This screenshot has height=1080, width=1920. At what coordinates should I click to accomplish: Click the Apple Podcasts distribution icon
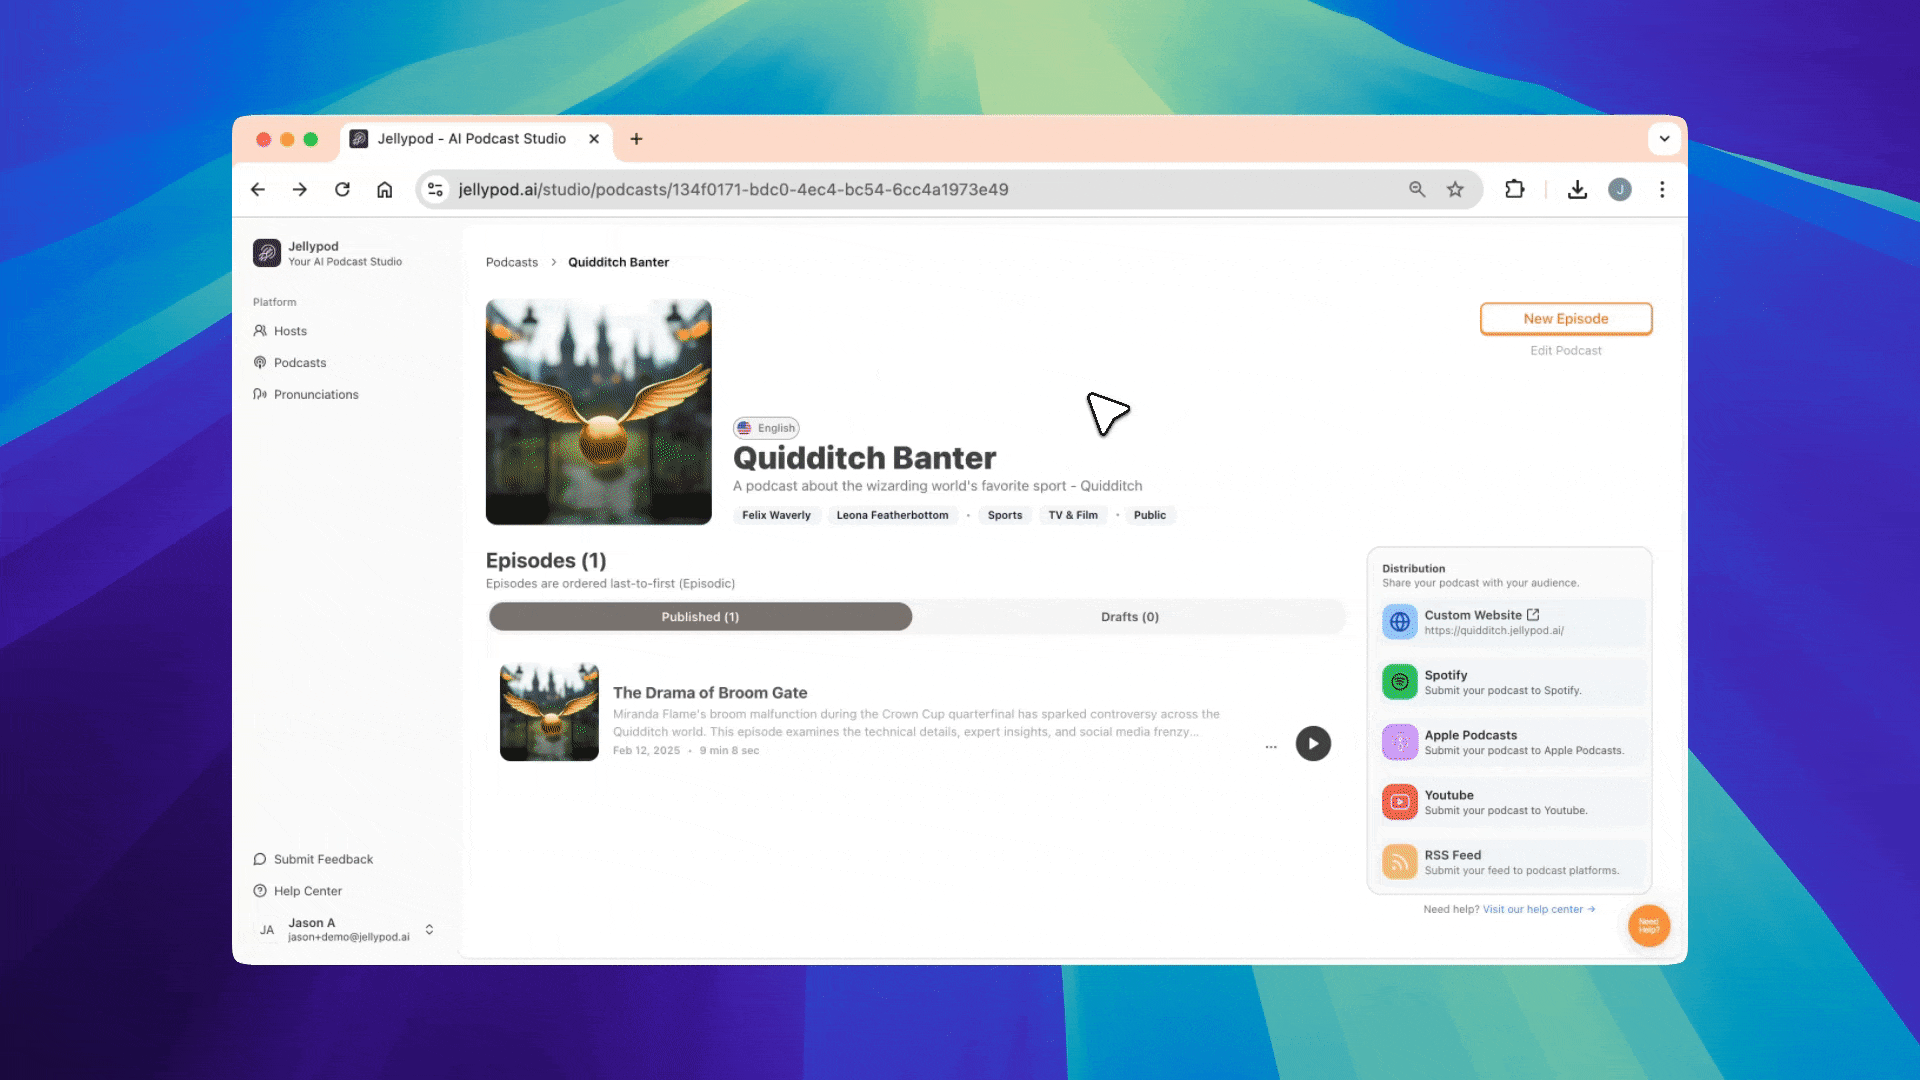[1399, 741]
